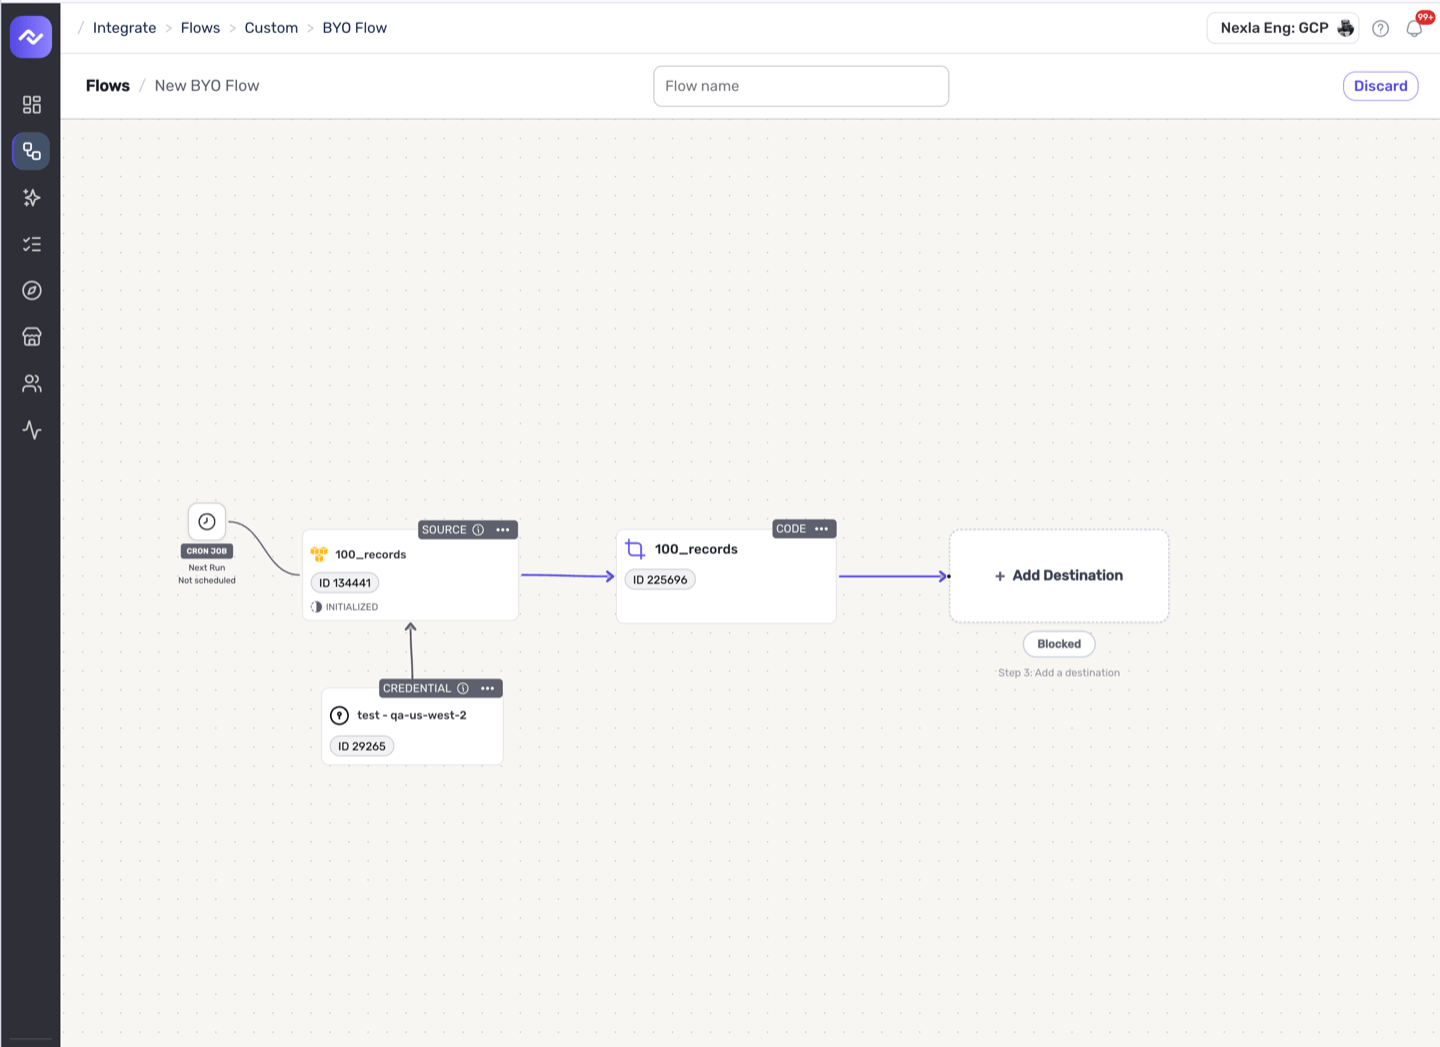This screenshot has width=1440, height=1047.
Task: Click the BYO Flow breadcrumb
Action: (354, 28)
